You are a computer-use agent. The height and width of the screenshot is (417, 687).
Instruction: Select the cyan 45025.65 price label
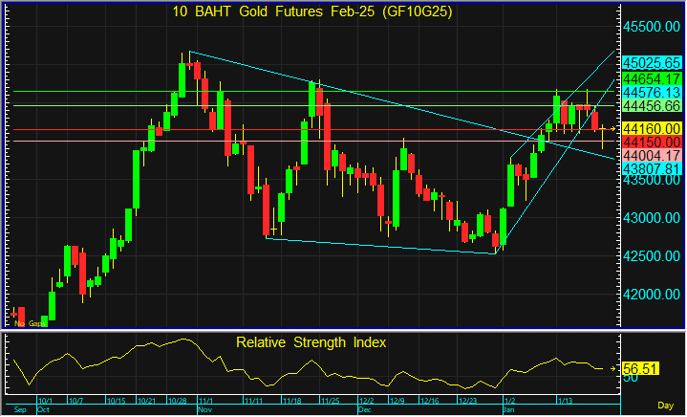[651, 61]
